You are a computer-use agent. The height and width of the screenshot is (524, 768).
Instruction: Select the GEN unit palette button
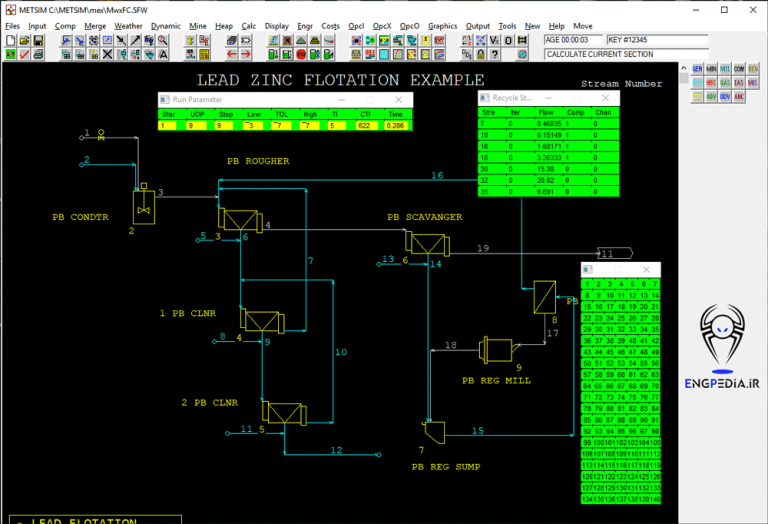click(697, 69)
